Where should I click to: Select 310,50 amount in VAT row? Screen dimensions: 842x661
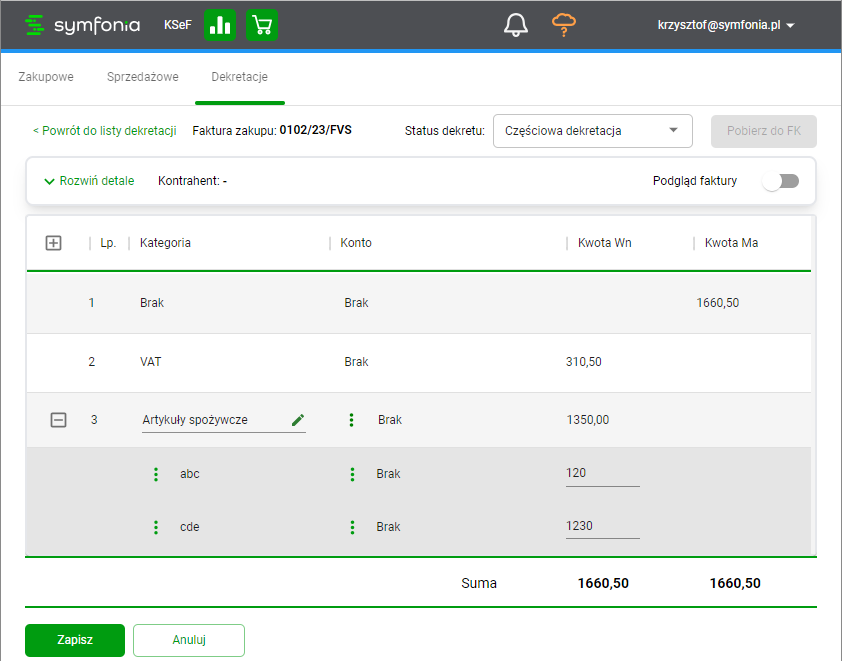584,362
